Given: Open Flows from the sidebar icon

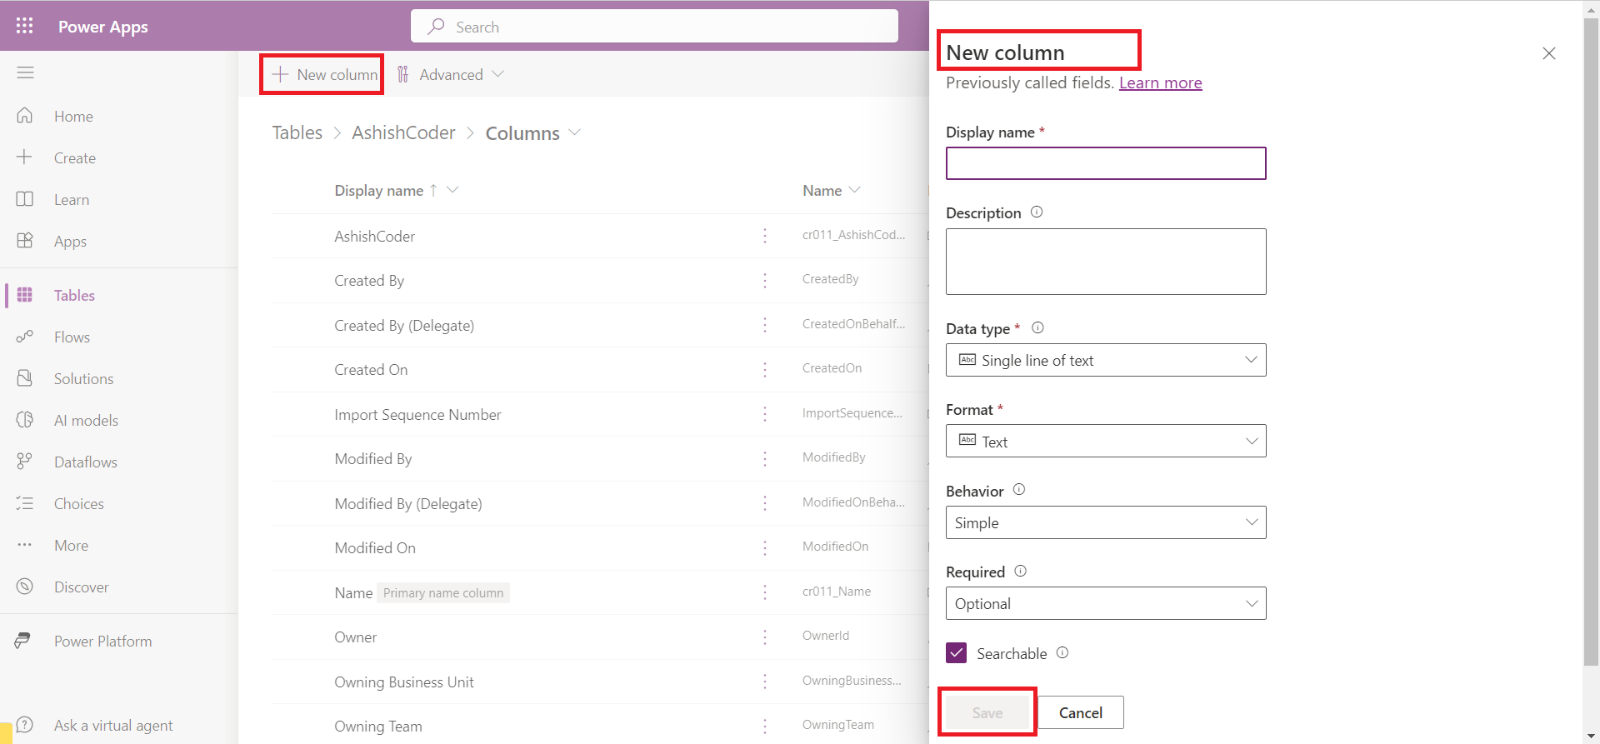Looking at the screenshot, I should click(25, 337).
